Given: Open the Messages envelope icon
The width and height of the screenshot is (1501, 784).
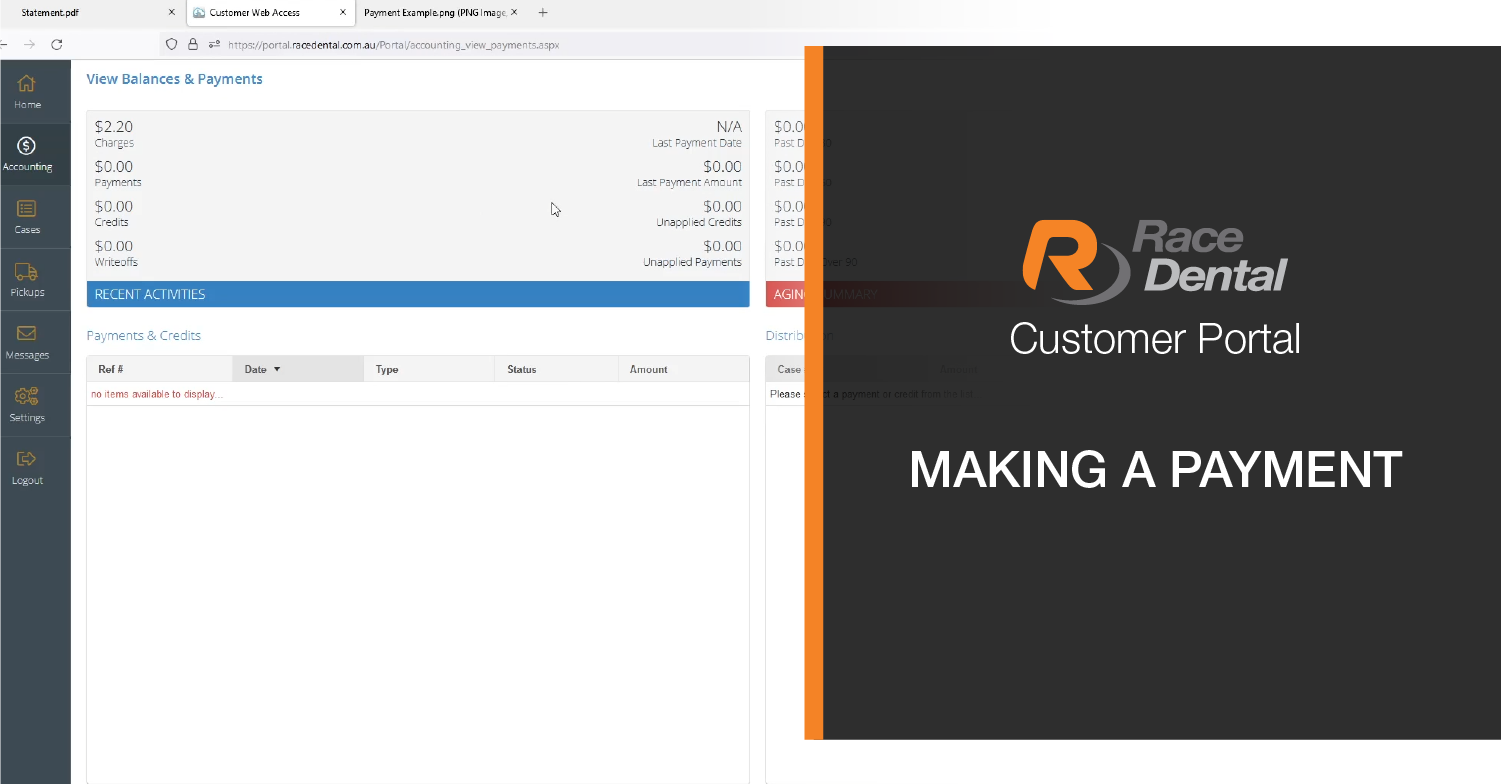Looking at the screenshot, I should tap(27, 334).
